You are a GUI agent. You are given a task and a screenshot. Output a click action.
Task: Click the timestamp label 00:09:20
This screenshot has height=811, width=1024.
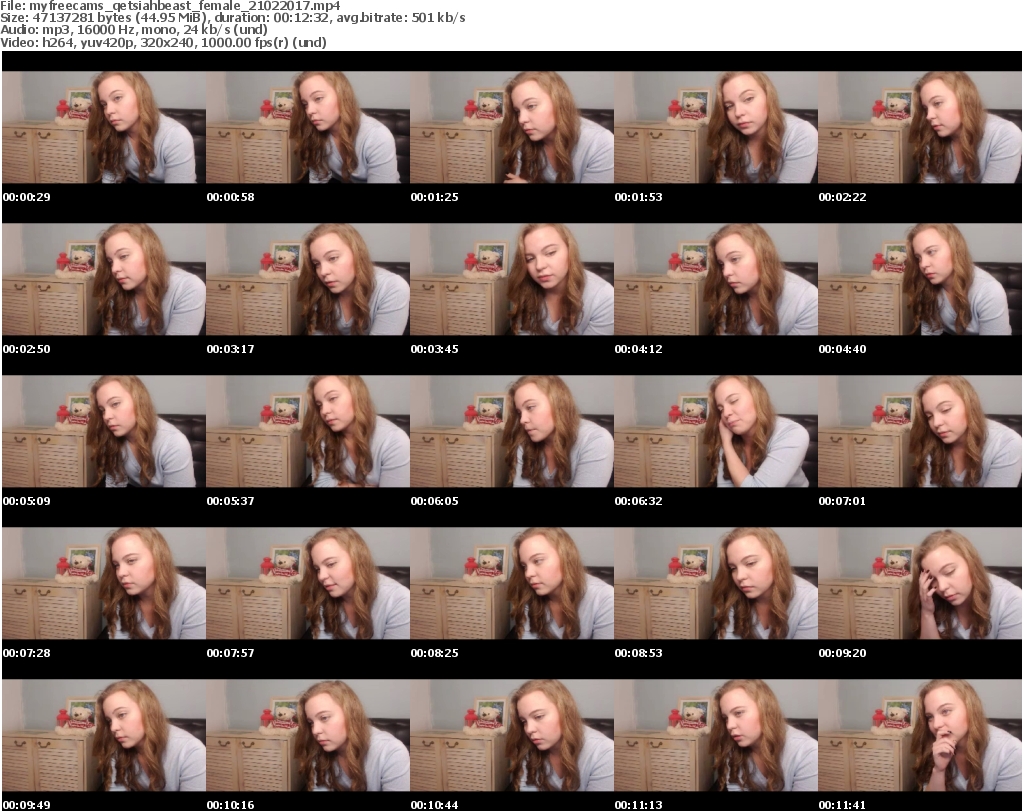(x=842, y=653)
